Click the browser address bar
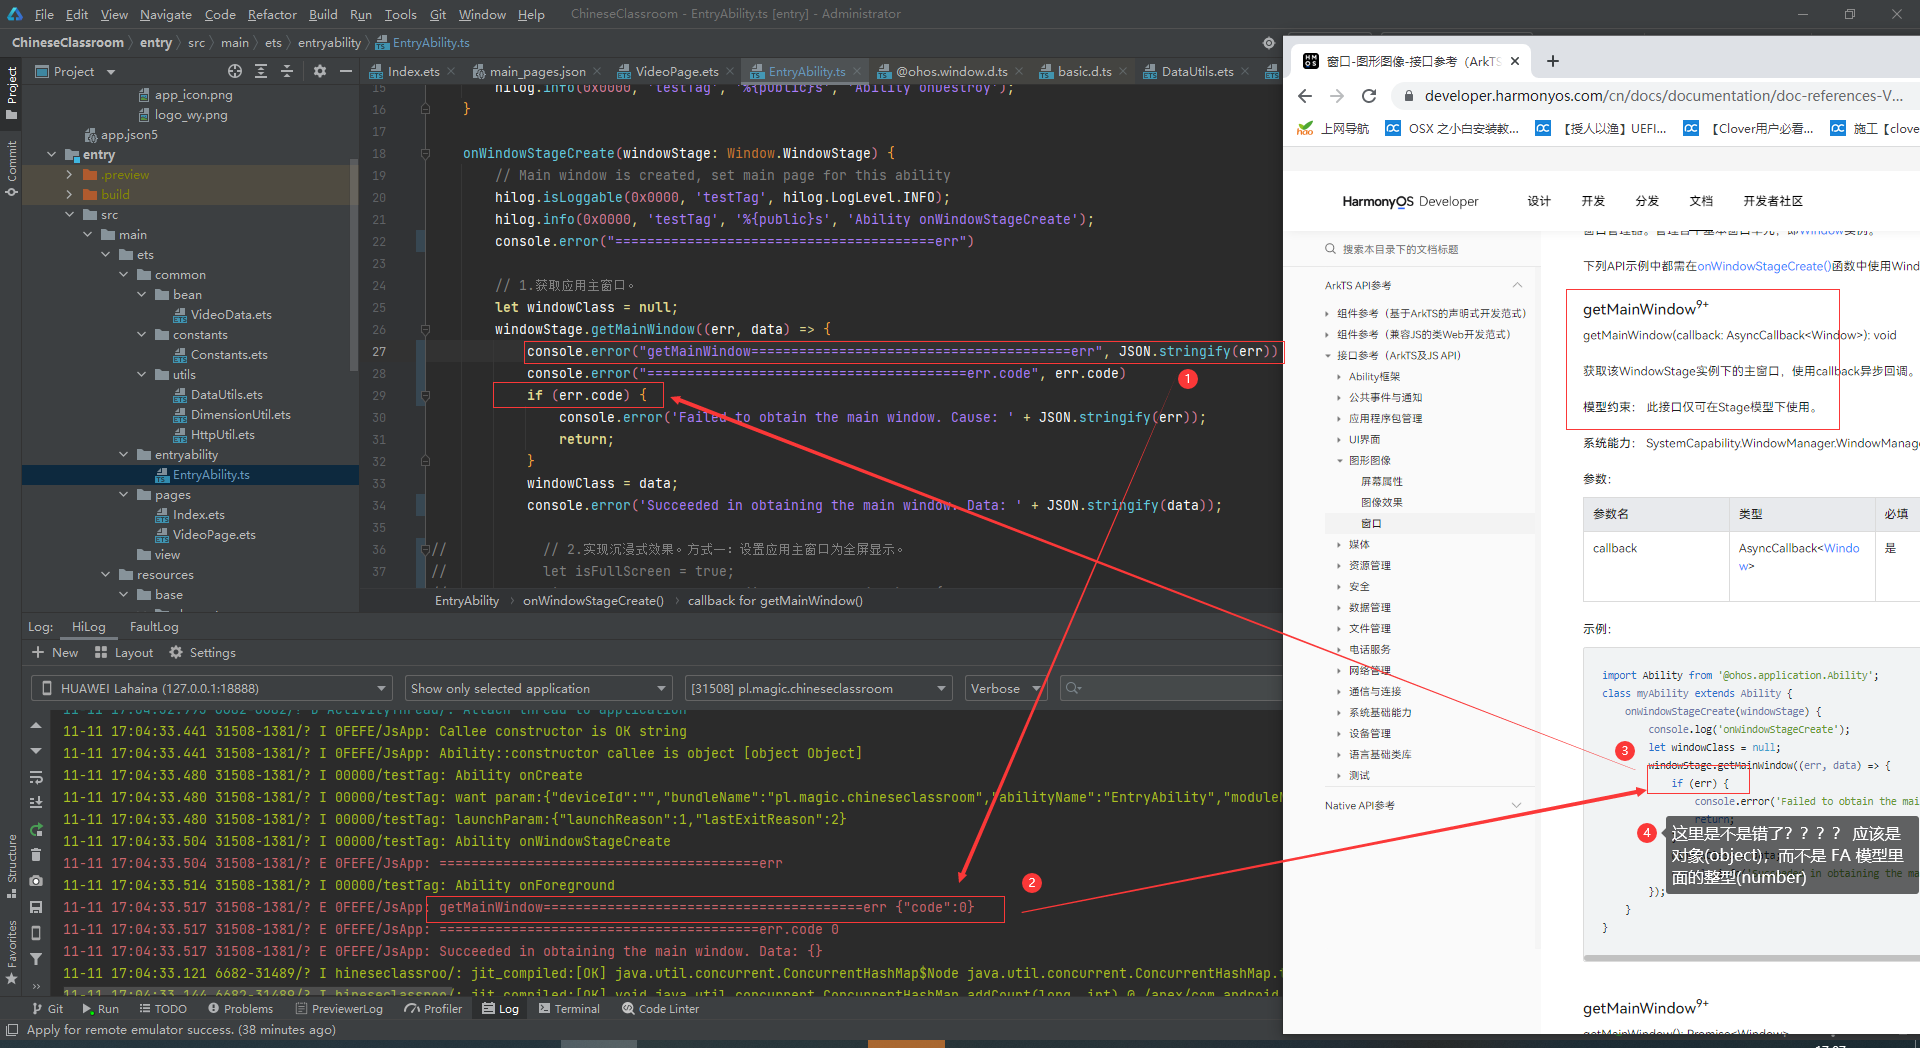 pyautogui.click(x=1663, y=96)
